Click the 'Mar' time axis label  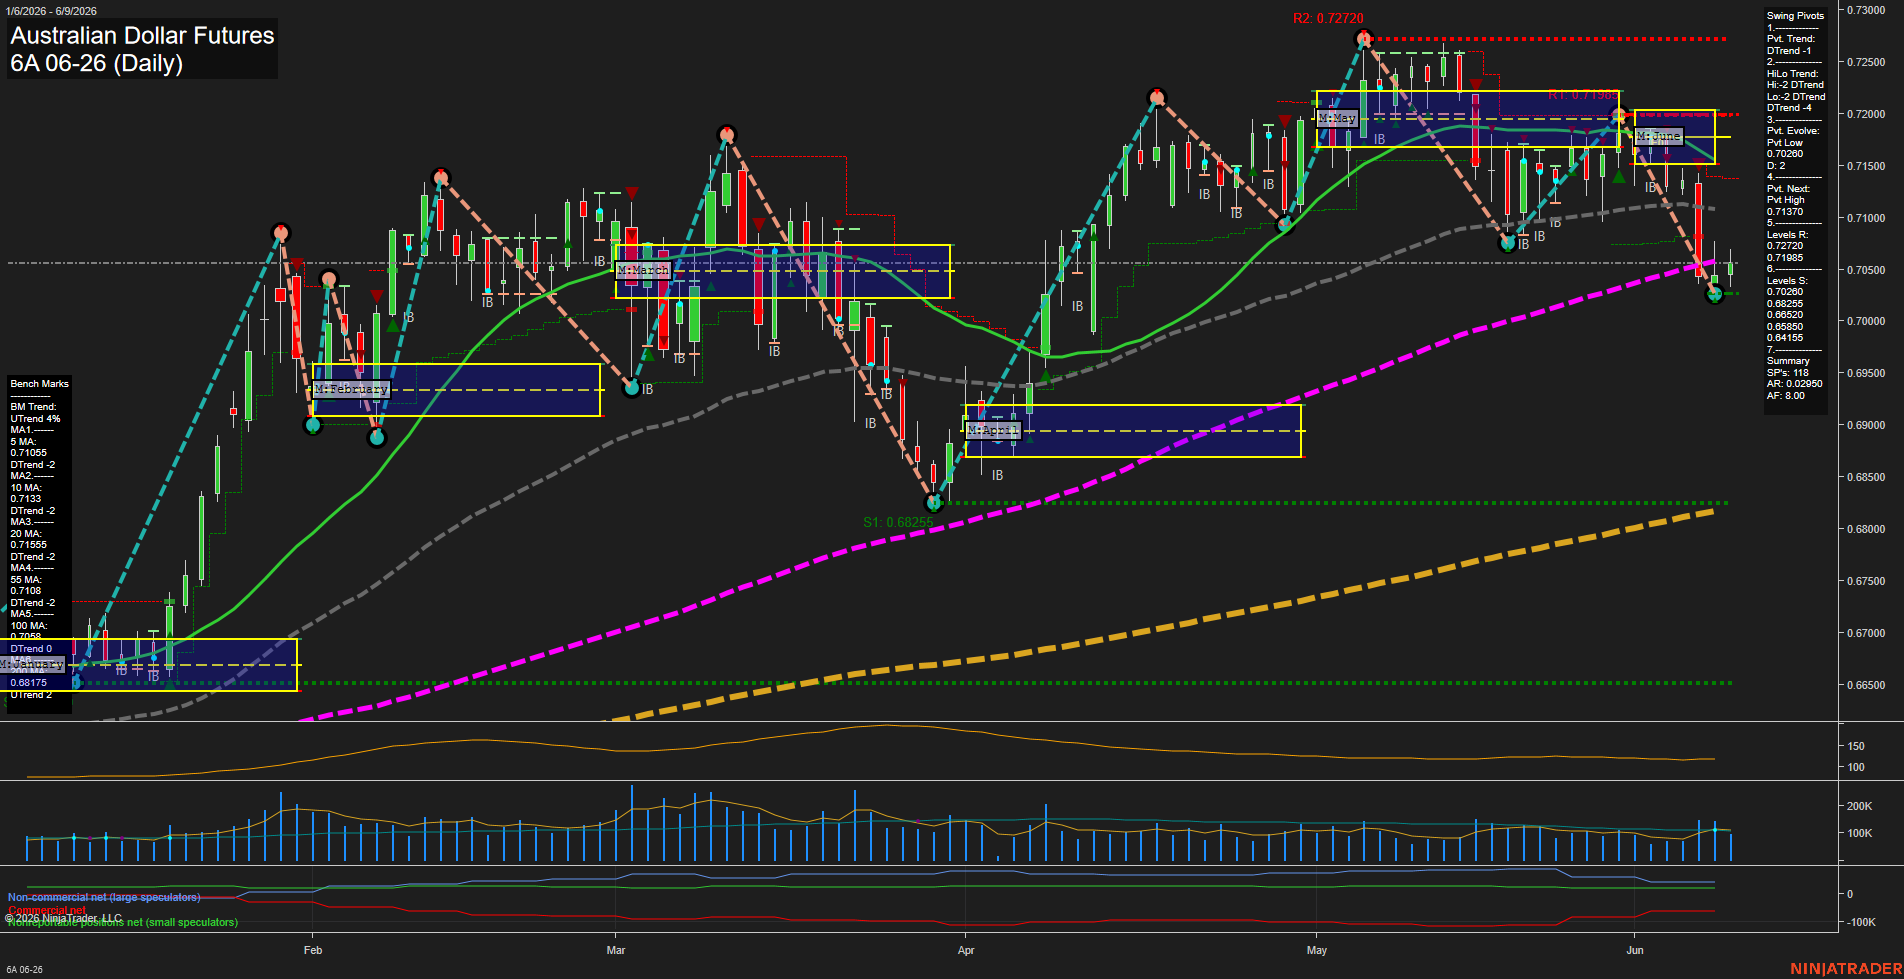(616, 950)
